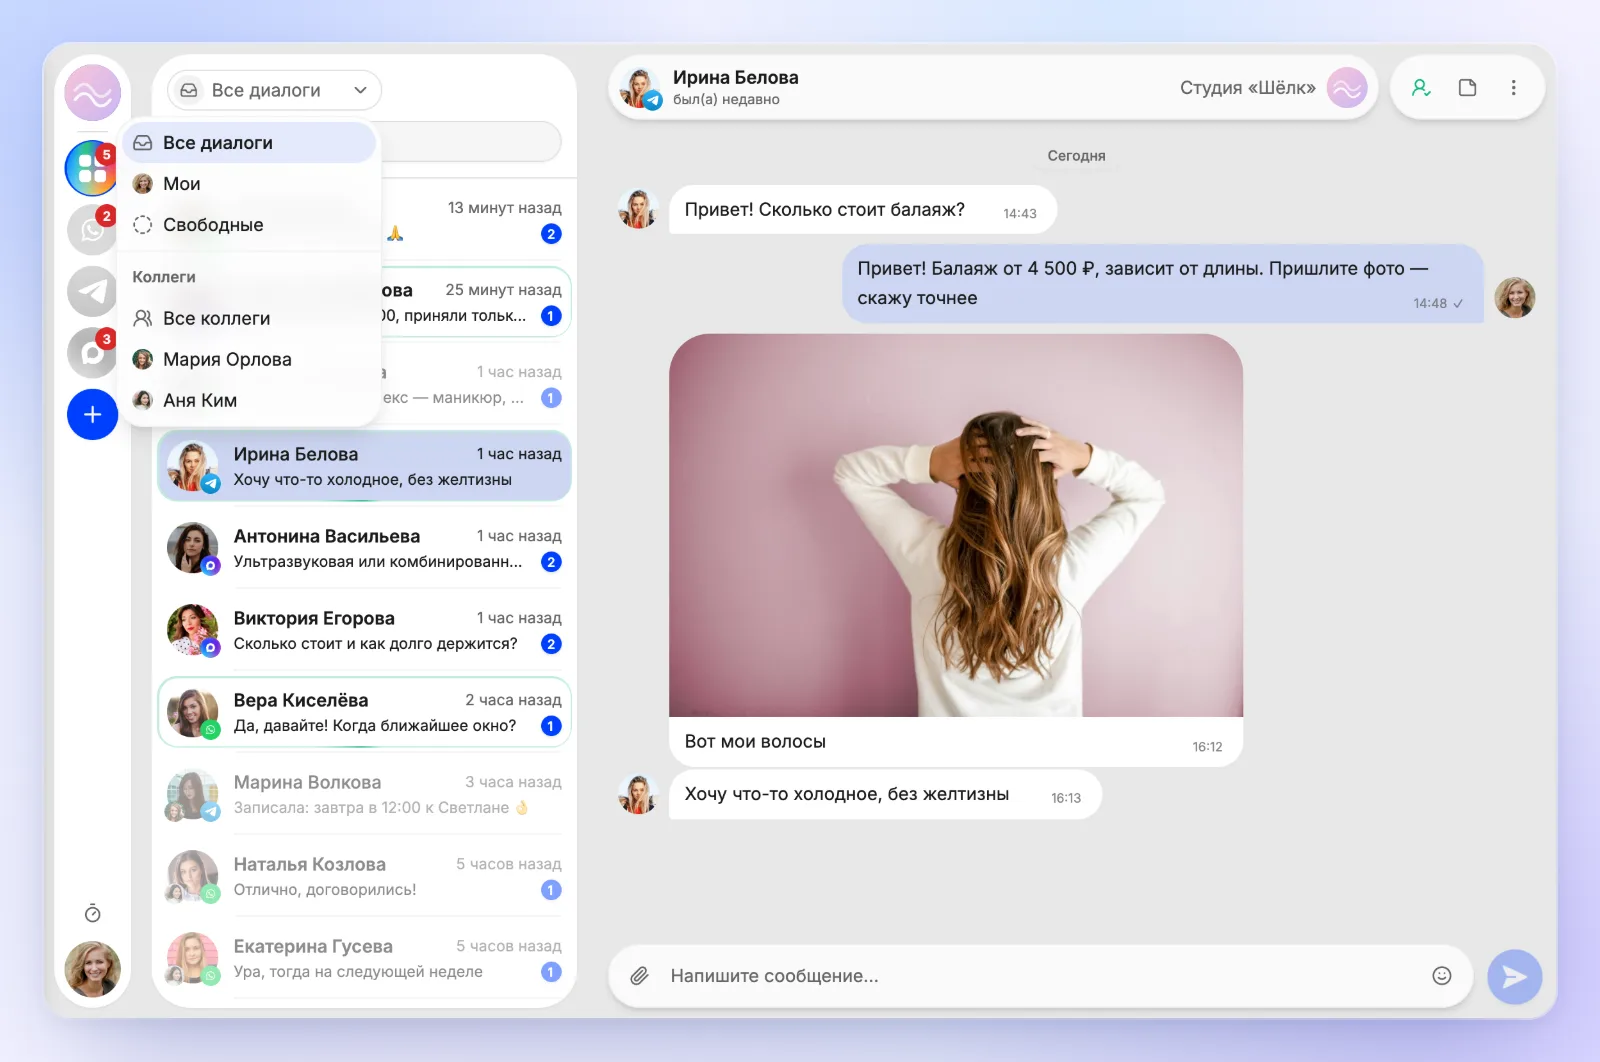Open the Виктория Егорова conversation
This screenshot has width=1600, height=1062.
coord(364,630)
